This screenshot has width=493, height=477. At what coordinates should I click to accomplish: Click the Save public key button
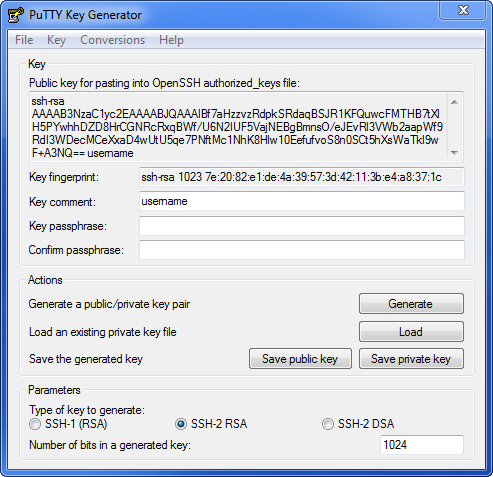click(300, 359)
